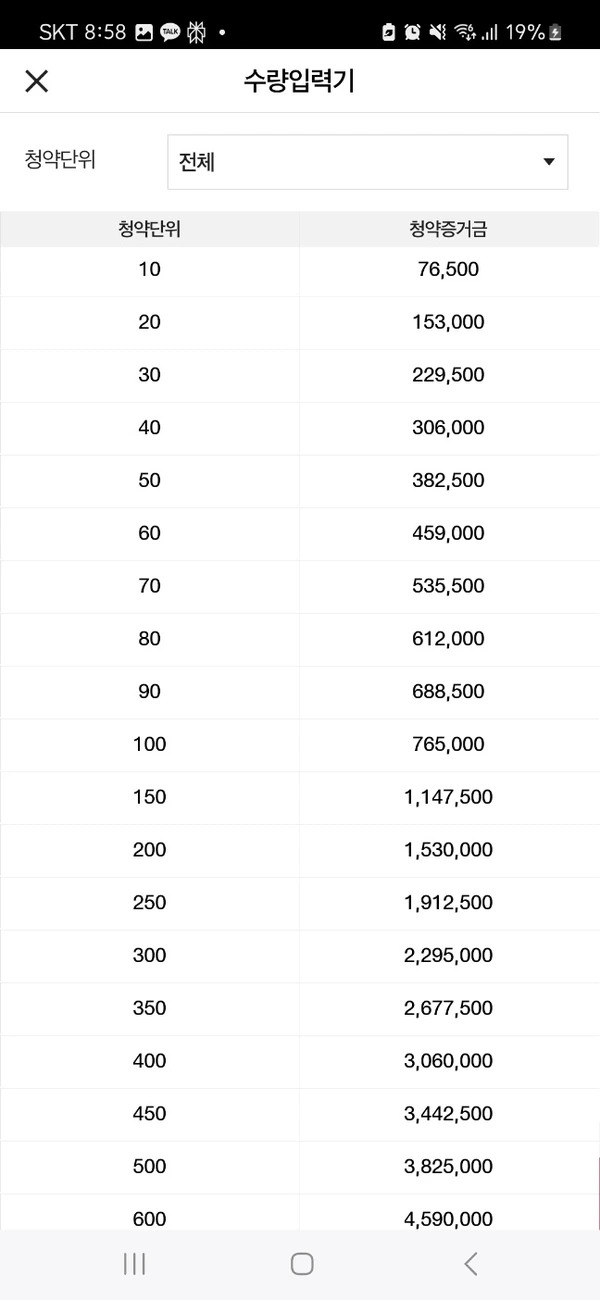Select the row with 청약단위 10
This screenshot has height=1300, width=600.
point(300,270)
